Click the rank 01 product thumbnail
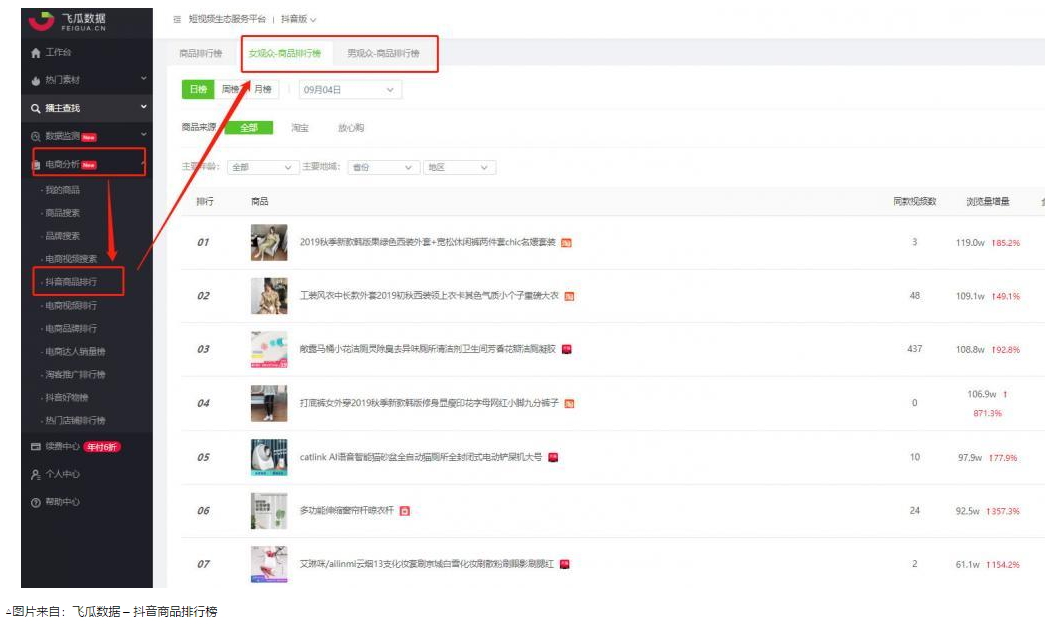Screen dimensions: 1045x620 tap(269, 242)
